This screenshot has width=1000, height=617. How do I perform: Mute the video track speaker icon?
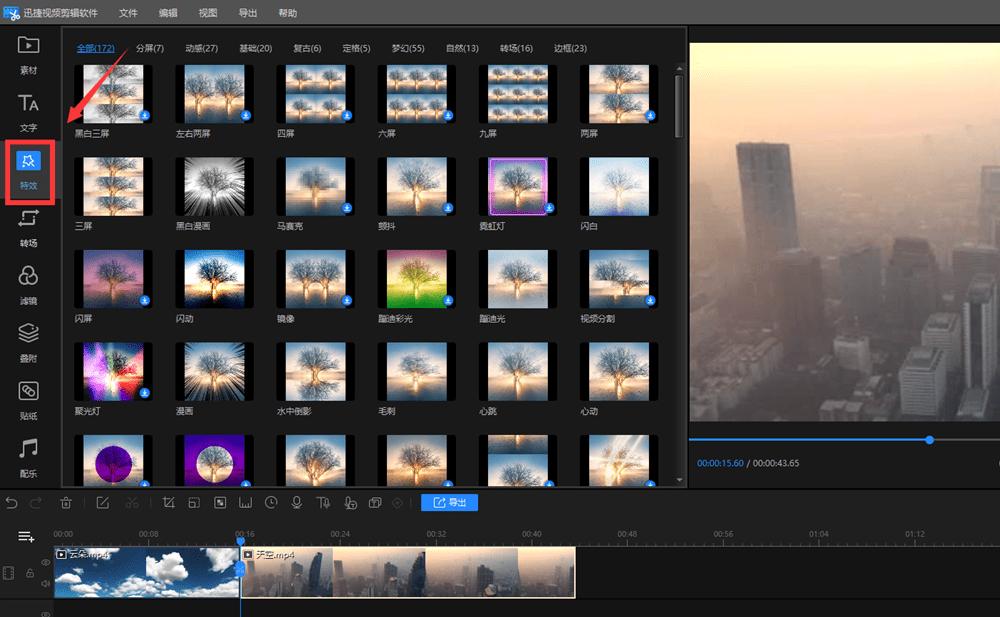point(46,583)
